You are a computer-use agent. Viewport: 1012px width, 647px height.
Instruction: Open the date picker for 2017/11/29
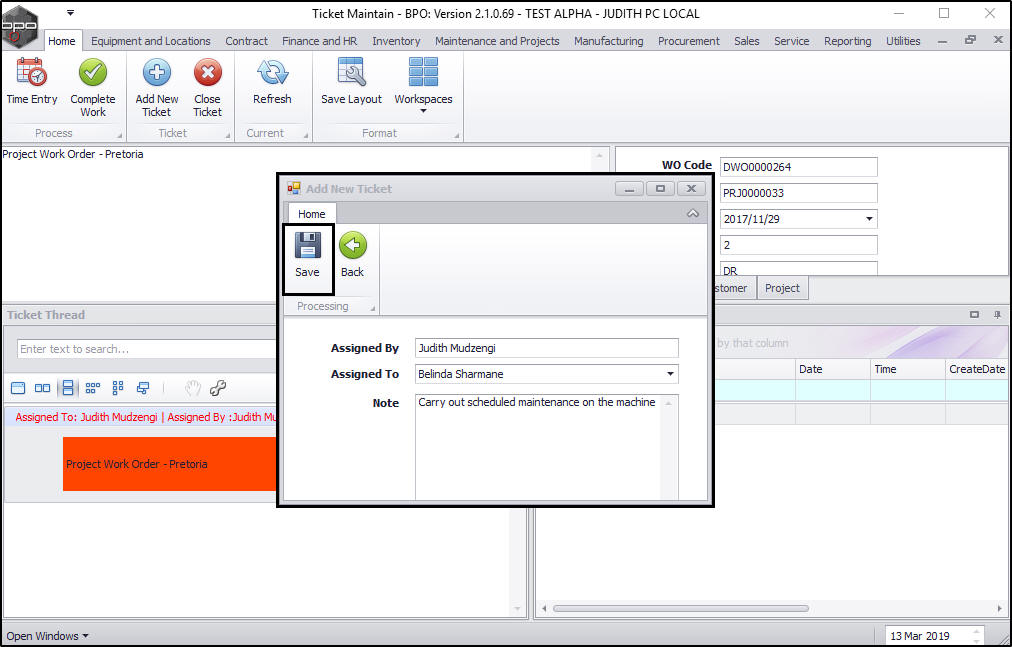pyautogui.click(x=869, y=219)
